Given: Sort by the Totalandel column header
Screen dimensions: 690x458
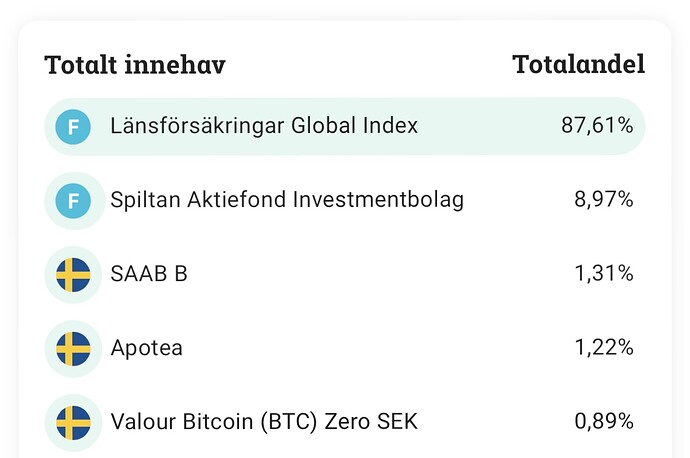Looking at the screenshot, I should click(578, 65).
